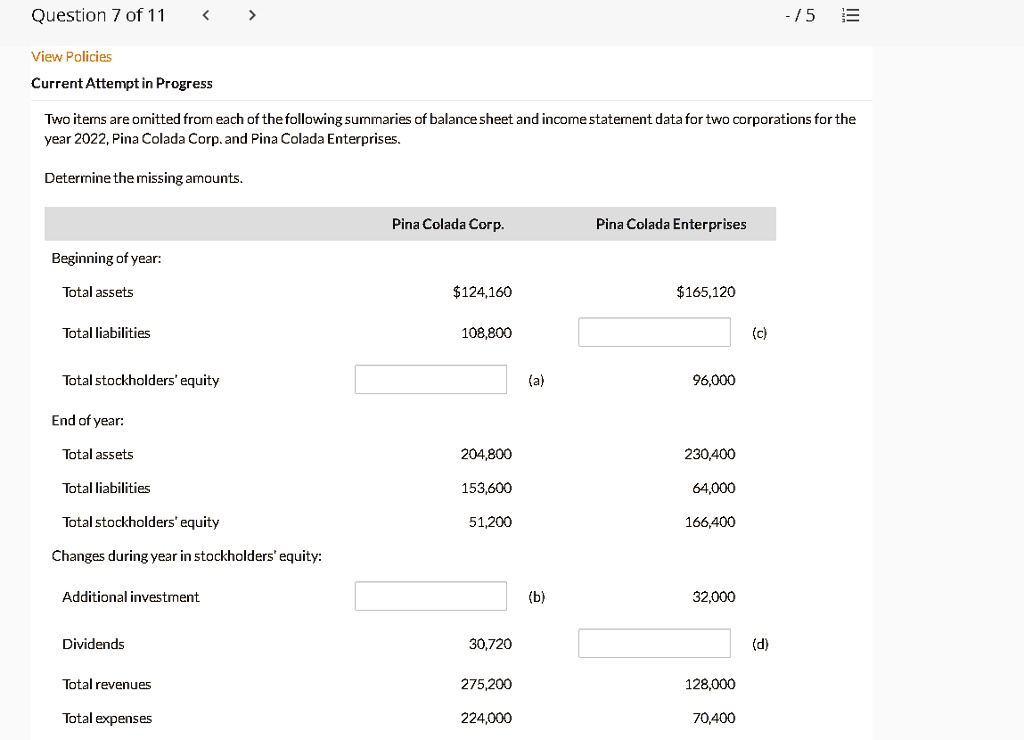Image resolution: width=1024 pixels, height=740 pixels.
Task: Click the 'Total revenues' row label
Action: pos(106,684)
